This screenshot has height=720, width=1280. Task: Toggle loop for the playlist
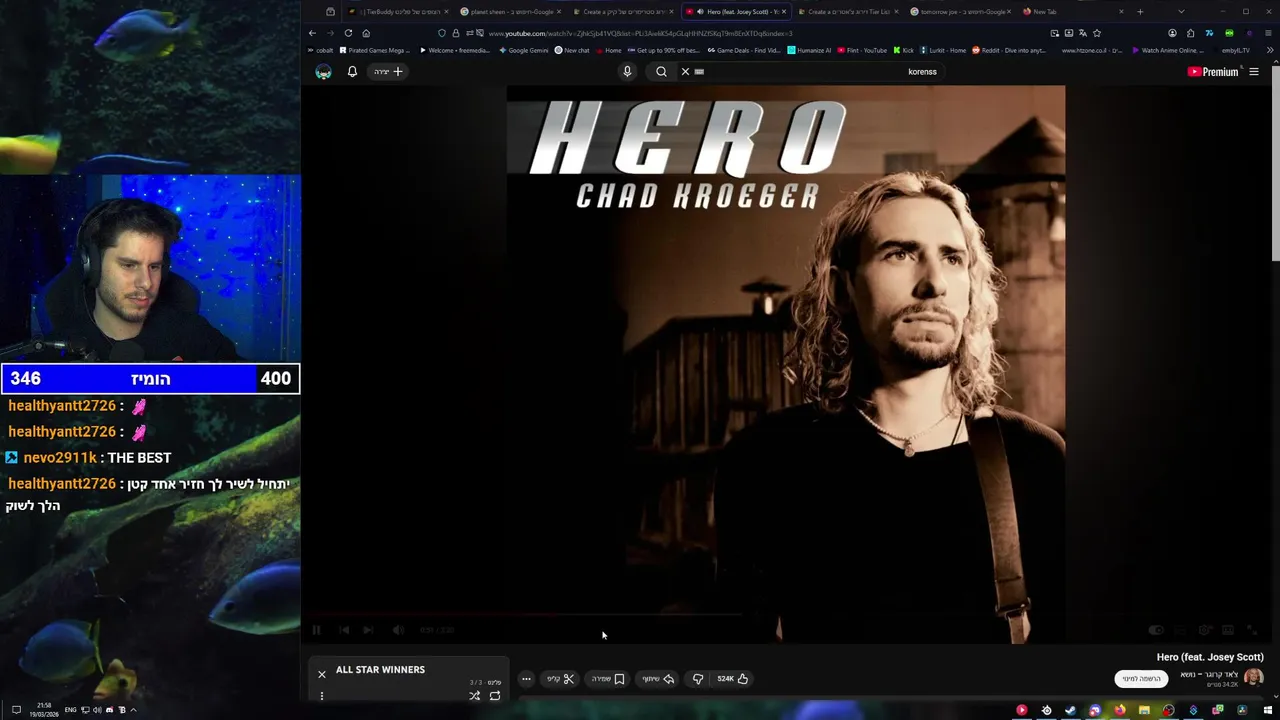point(495,696)
